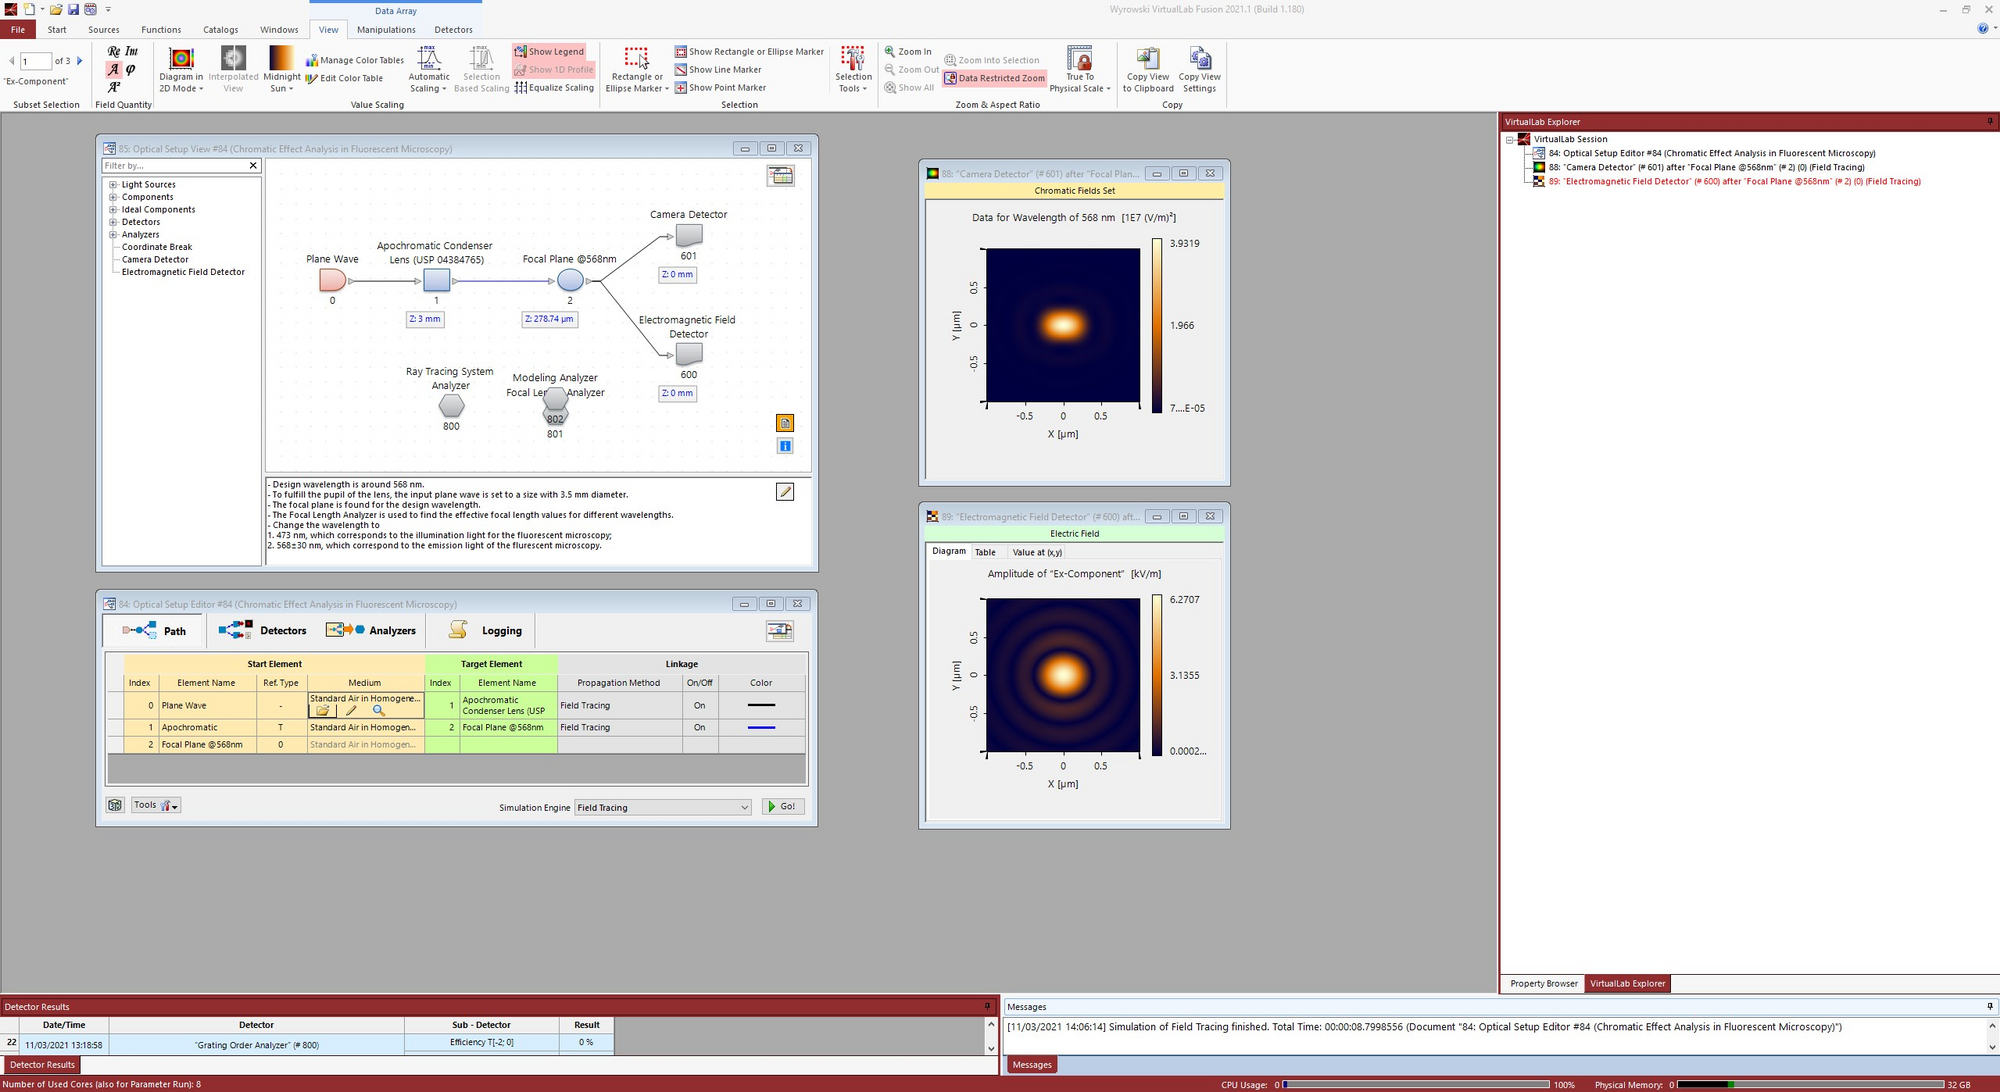Show Line Marker in the ribbon

pos(718,70)
